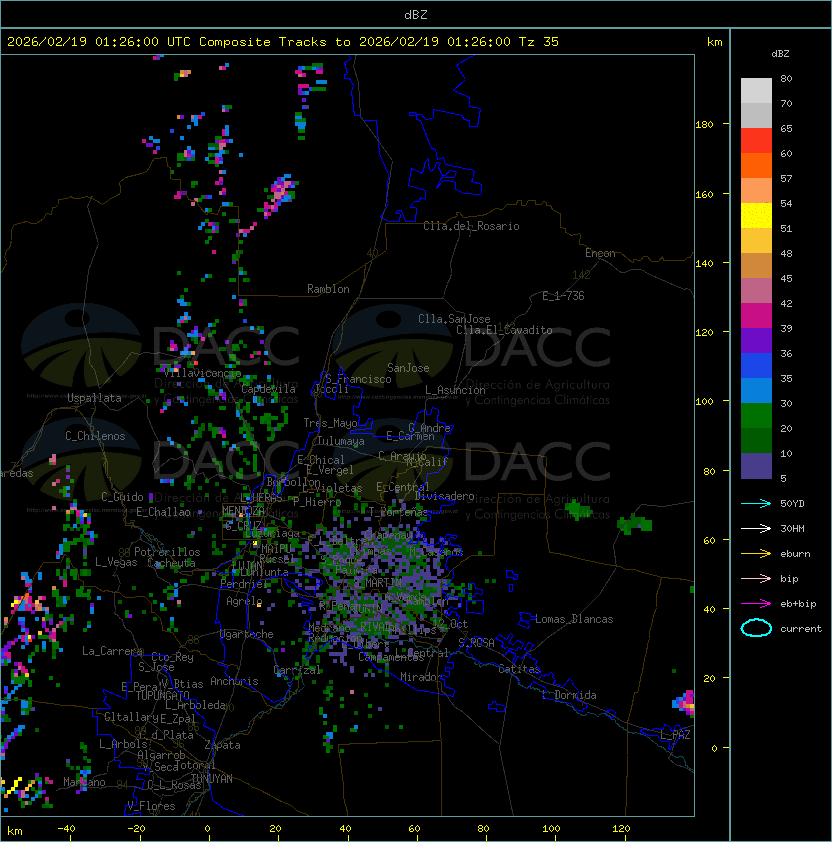Click the TUNUYAN place label
The image size is (832, 842).
coord(212,779)
